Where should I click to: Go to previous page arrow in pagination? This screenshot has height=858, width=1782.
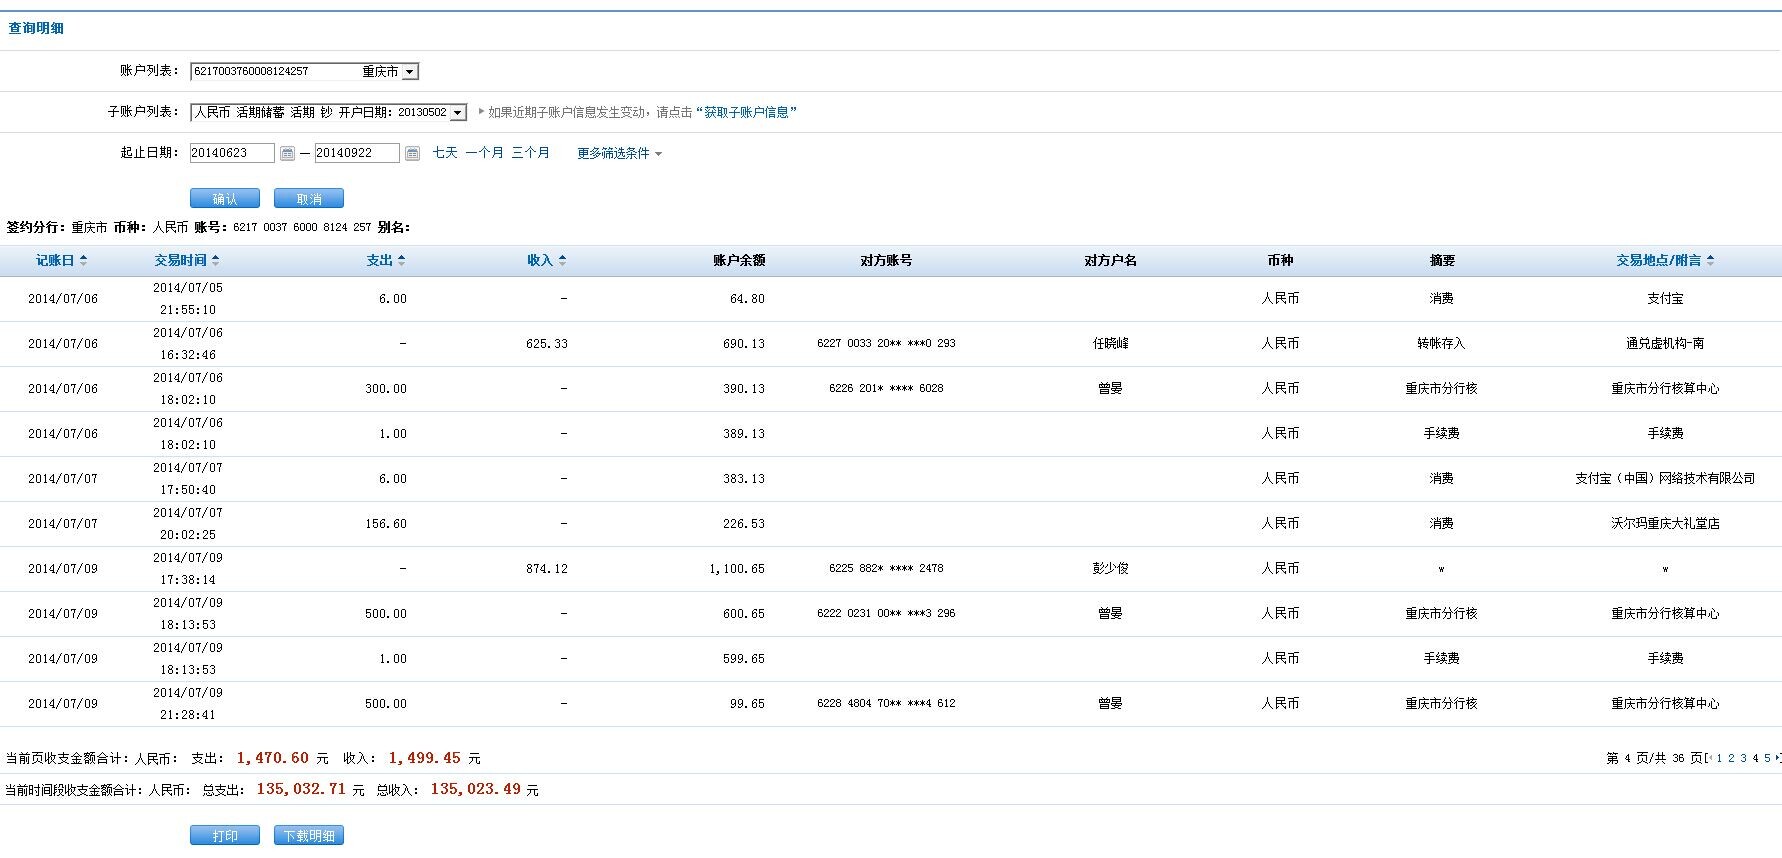1710,758
